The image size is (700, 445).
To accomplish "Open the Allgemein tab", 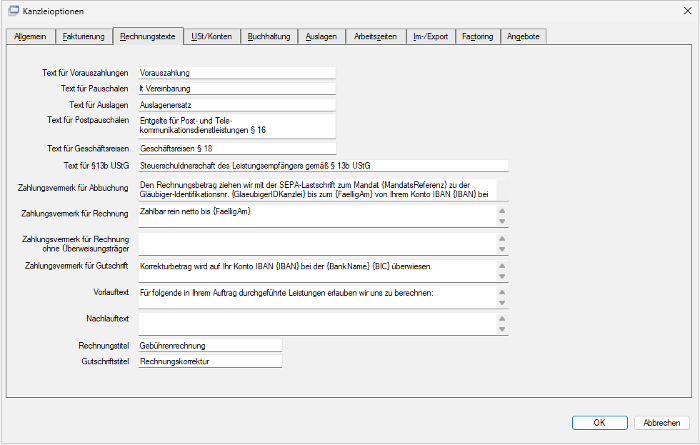I will (x=30, y=37).
